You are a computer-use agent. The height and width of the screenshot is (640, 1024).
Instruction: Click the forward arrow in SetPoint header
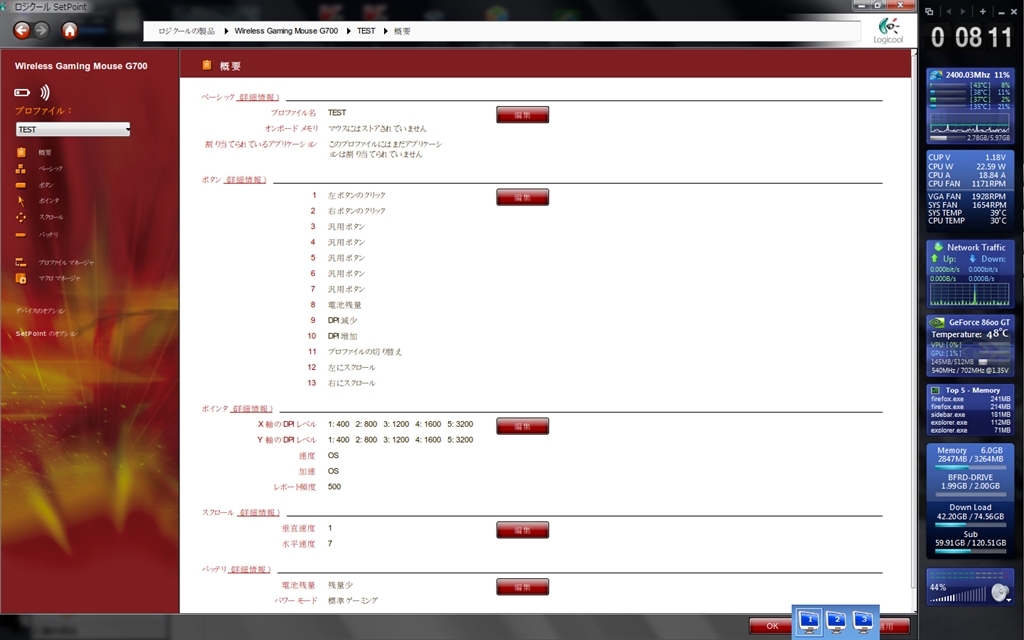click(x=41, y=30)
